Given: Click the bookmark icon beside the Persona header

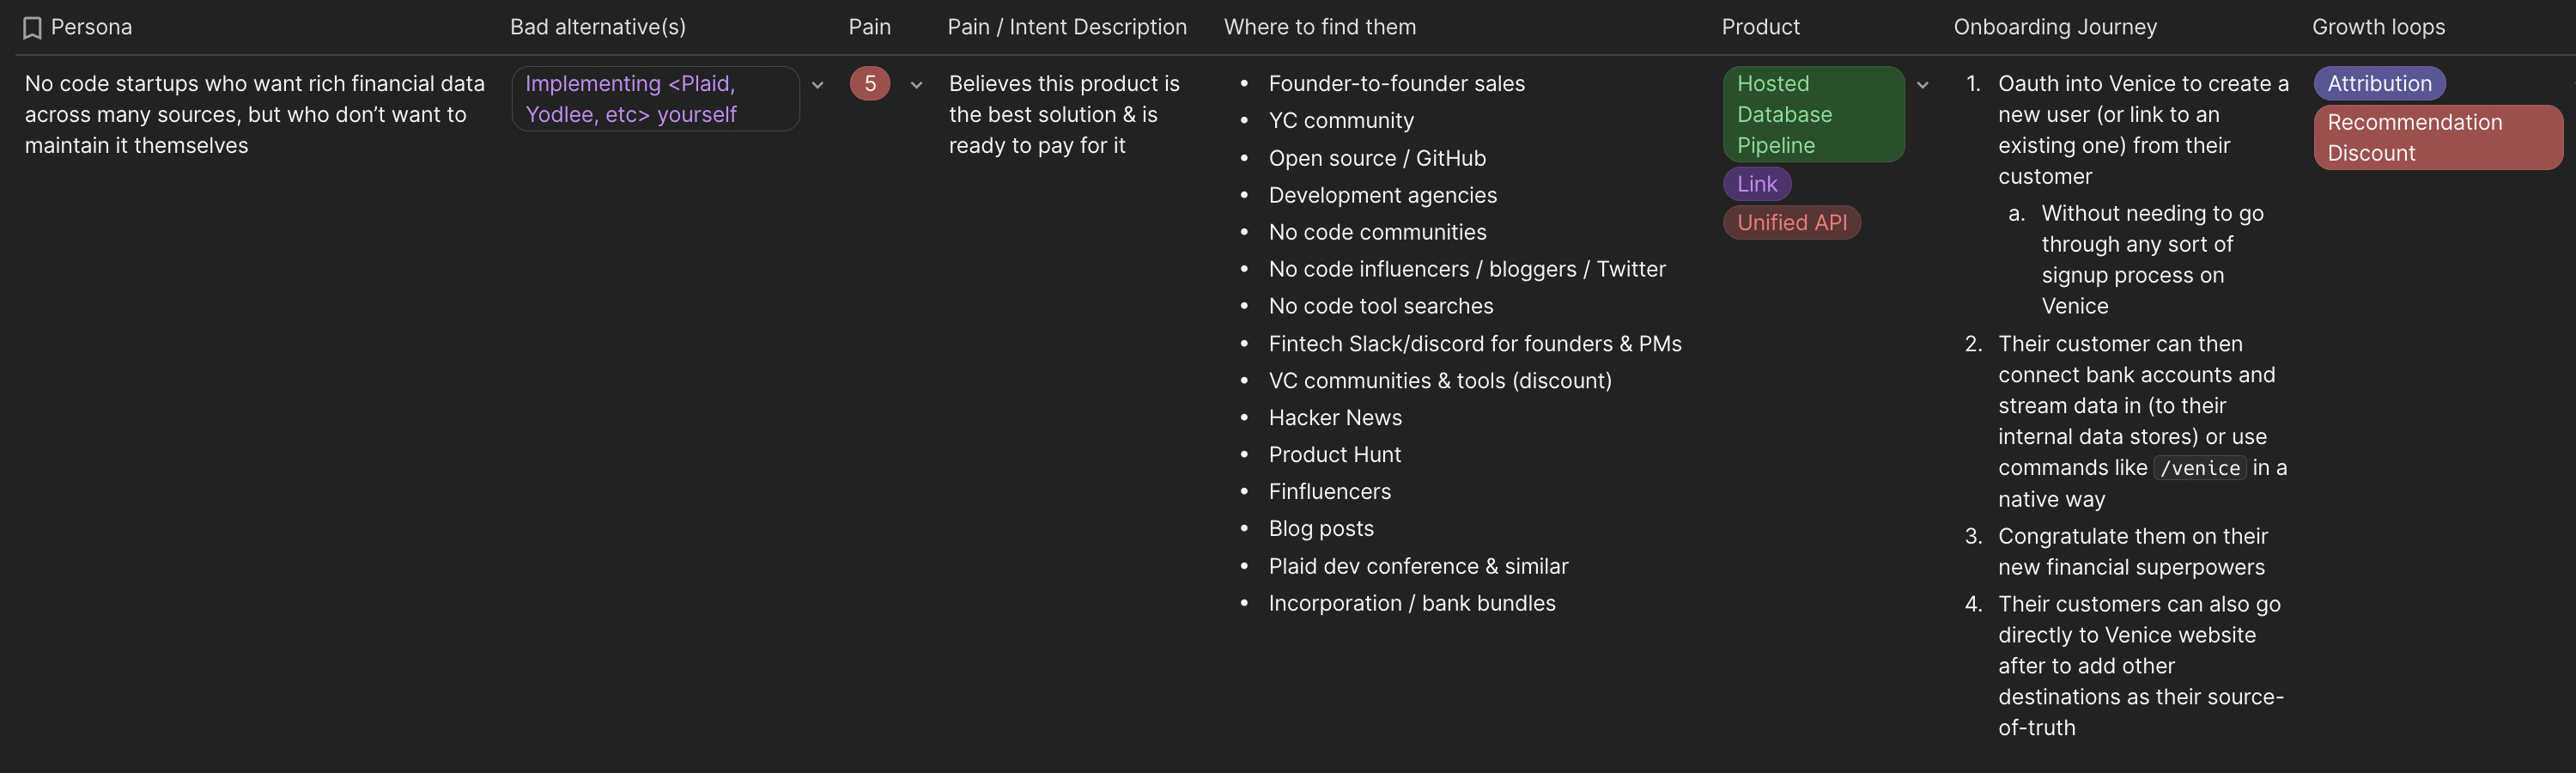Looking at the screenshot, I should [x=32, y=27].
